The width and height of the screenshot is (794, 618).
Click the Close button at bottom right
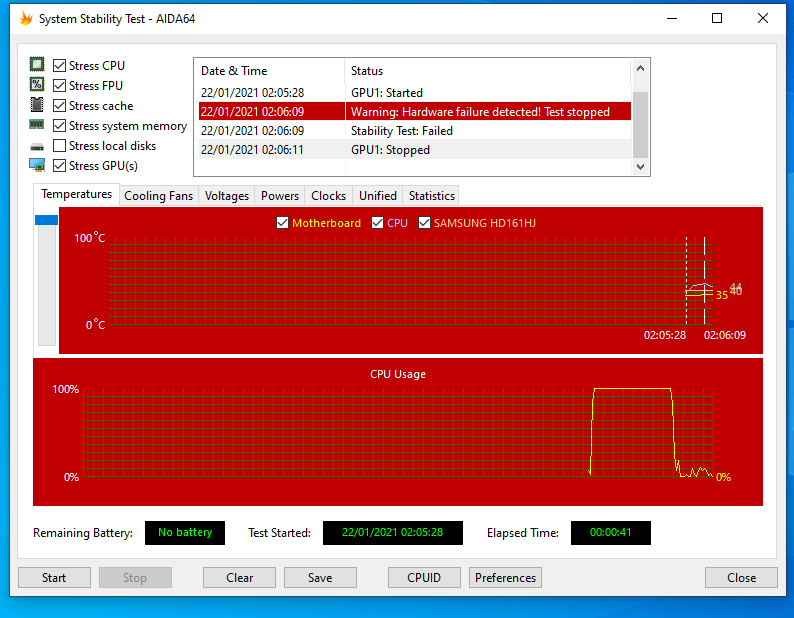tap(741, 577)
